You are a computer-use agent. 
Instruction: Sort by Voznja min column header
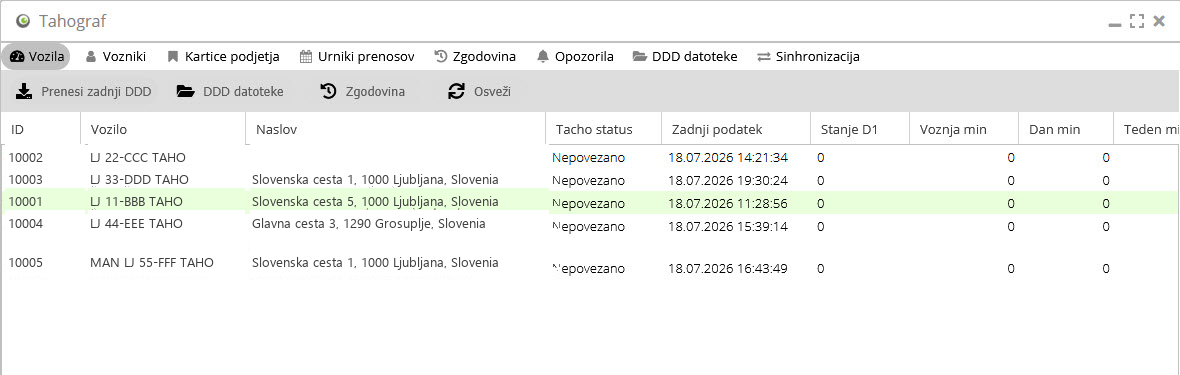[964, 130]
